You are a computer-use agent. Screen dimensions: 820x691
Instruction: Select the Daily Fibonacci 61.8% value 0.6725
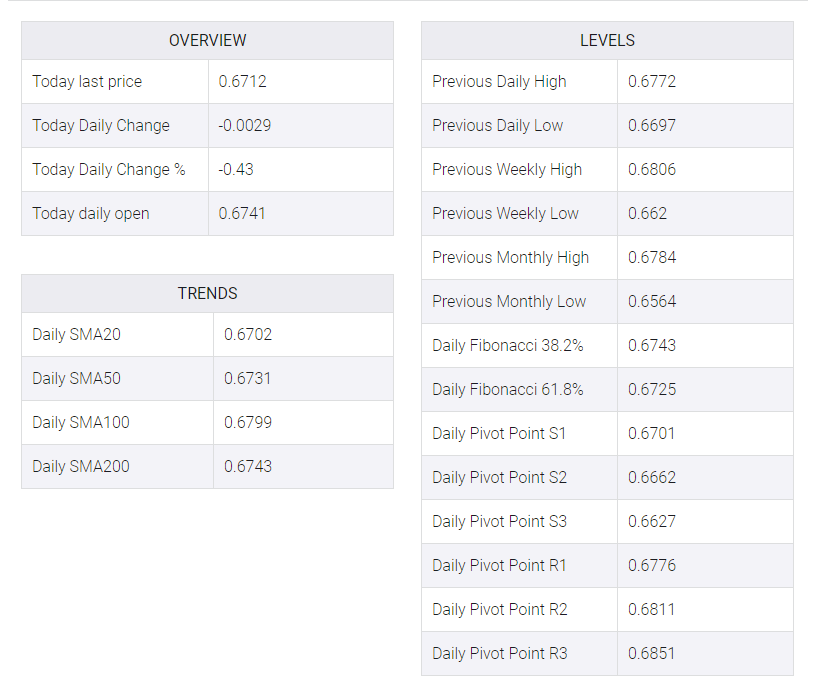pos(652,389)
